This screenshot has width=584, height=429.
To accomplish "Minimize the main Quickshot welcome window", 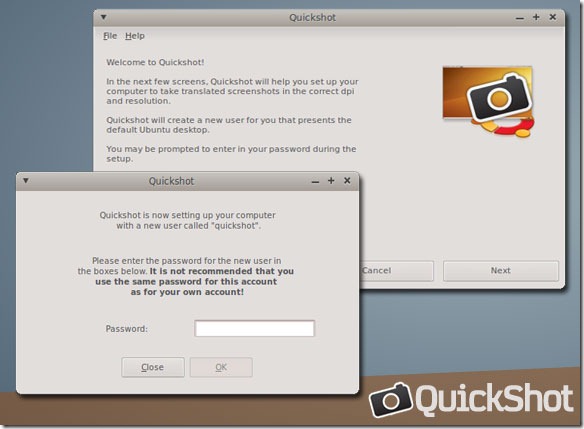I will pyautogui.click(x=520, y=18).
